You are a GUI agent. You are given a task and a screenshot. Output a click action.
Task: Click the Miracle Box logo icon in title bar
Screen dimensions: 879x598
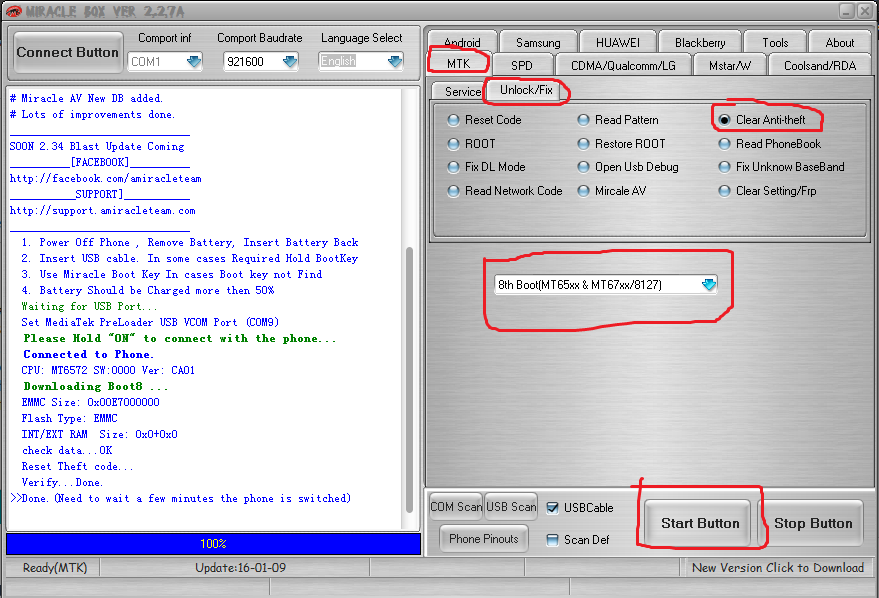point(13,11)
